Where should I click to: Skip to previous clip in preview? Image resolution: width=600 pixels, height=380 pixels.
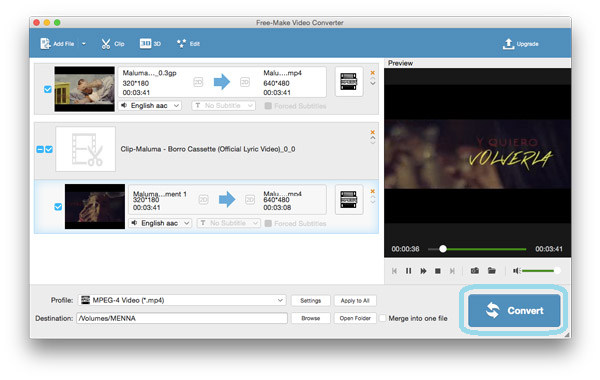(394, 271)
